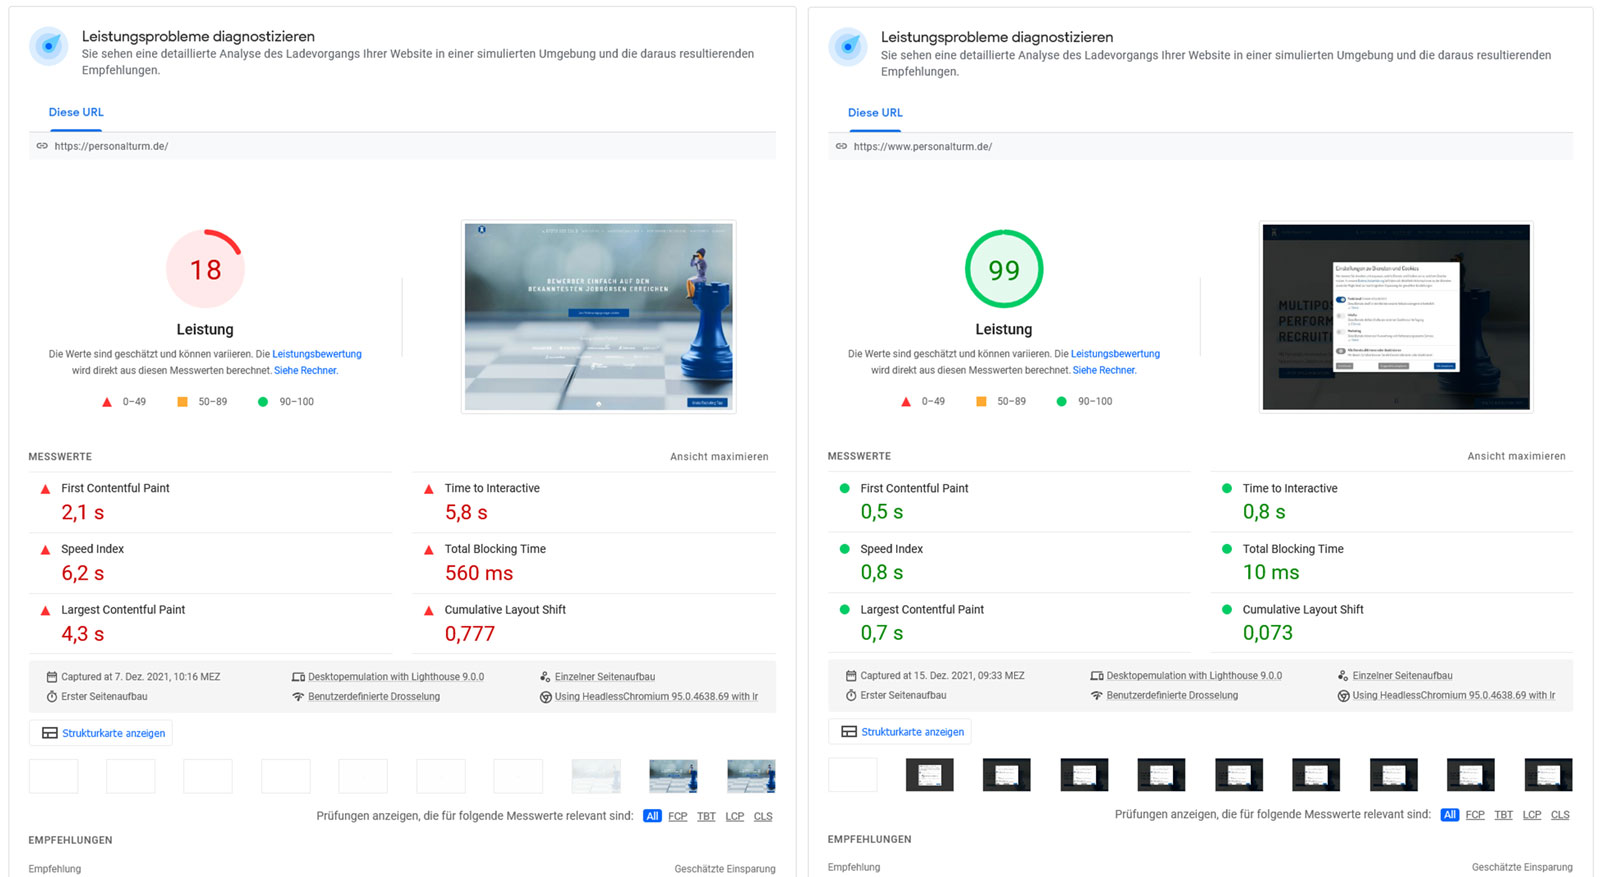Click calendar icon next to Captured at 15. Dez. 2021

(851, 676)
